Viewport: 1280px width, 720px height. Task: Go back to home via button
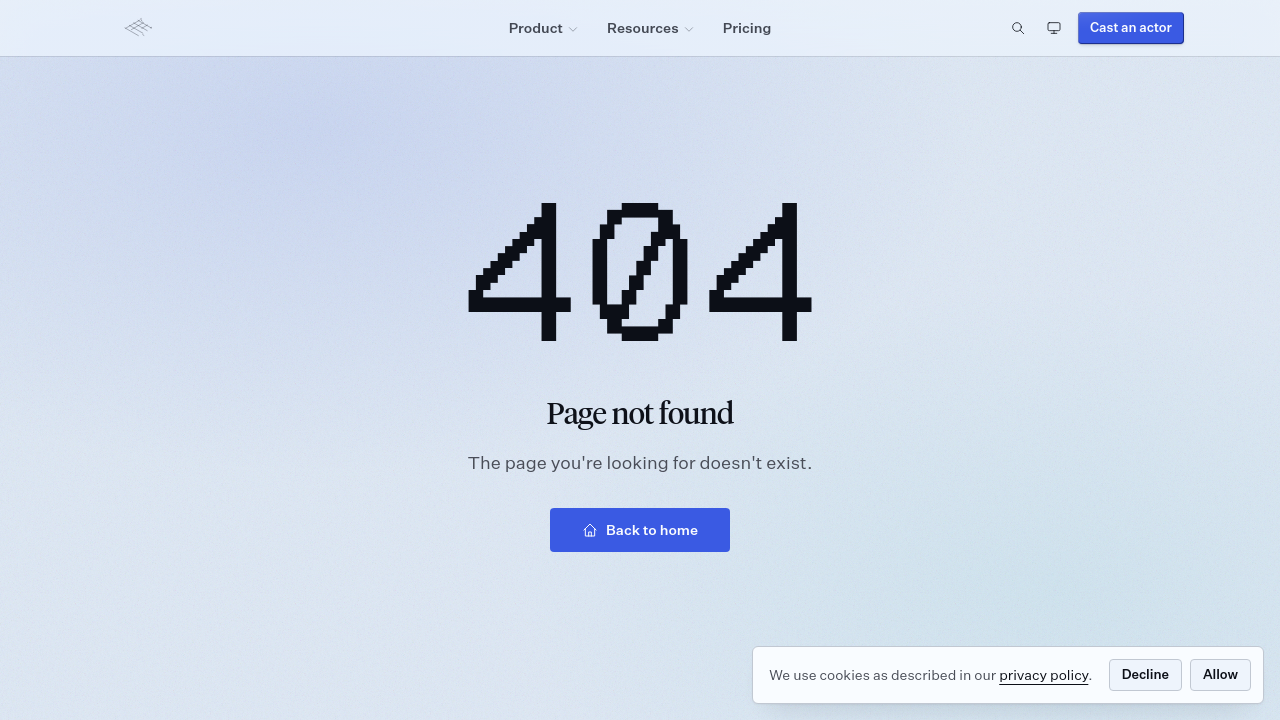[x=640, y=530]
